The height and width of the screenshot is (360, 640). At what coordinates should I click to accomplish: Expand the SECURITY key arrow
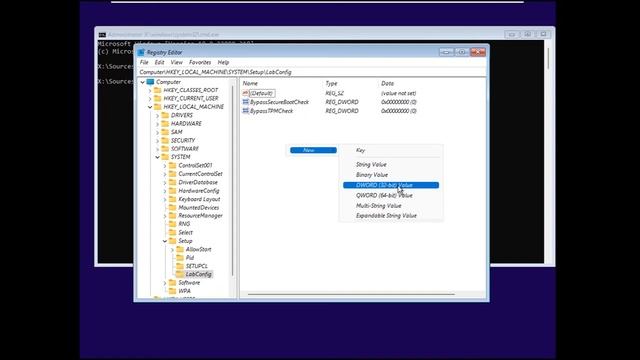(158, 140)
